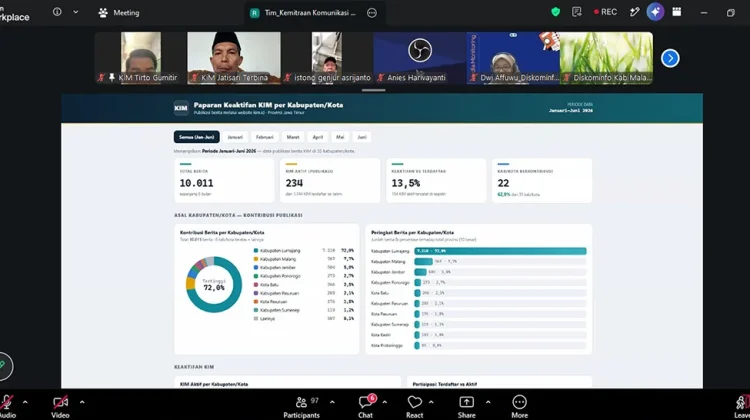
Task: Click Kabupaten Jember legend color swatch
Action: [256, 268]
